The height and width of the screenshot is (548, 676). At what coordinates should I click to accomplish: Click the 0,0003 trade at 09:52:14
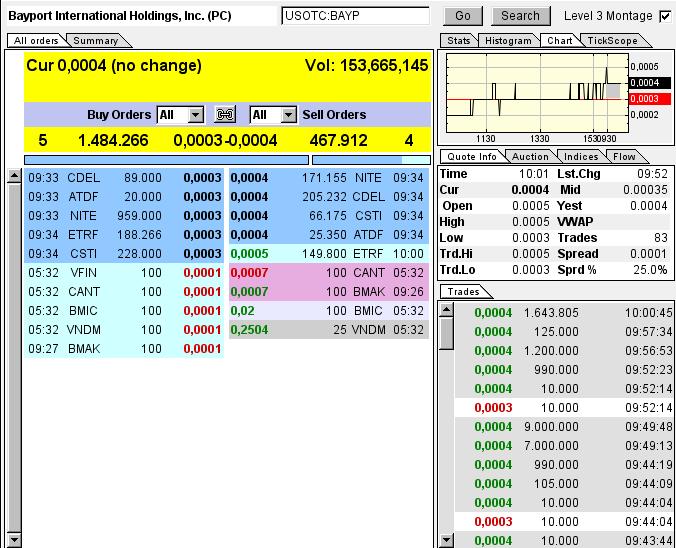click(564, 407)
